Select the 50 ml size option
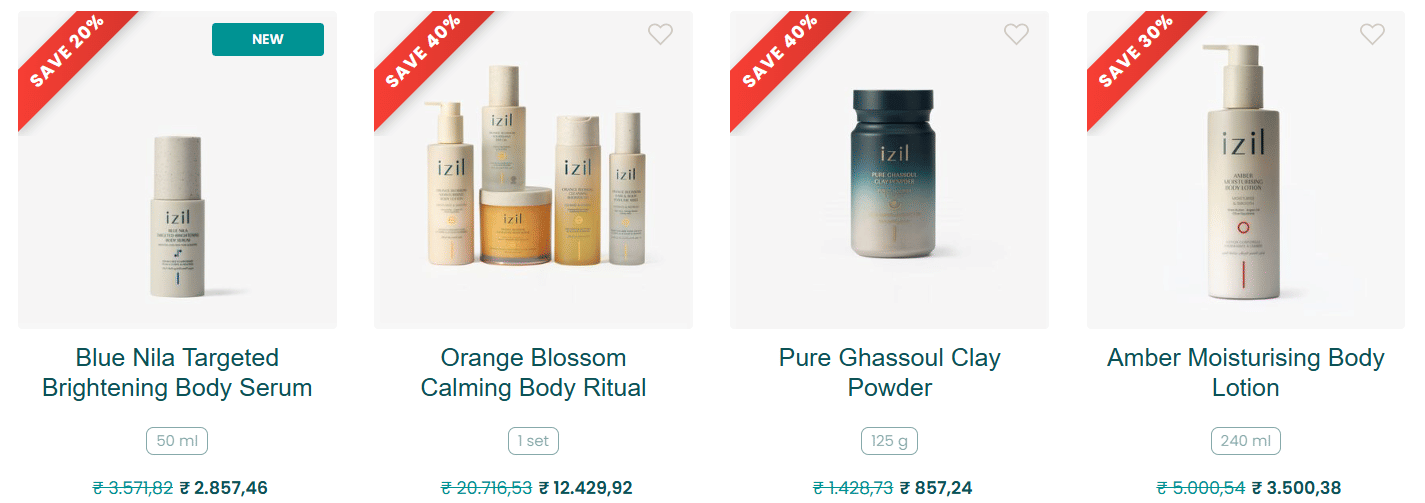 coord(177,441)
